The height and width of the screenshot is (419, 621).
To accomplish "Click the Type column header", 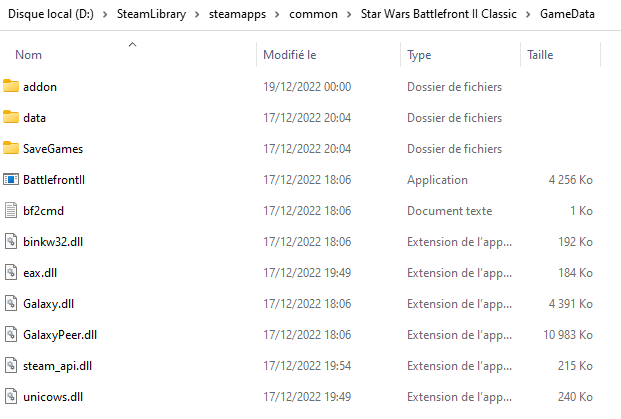I will 419,55.
